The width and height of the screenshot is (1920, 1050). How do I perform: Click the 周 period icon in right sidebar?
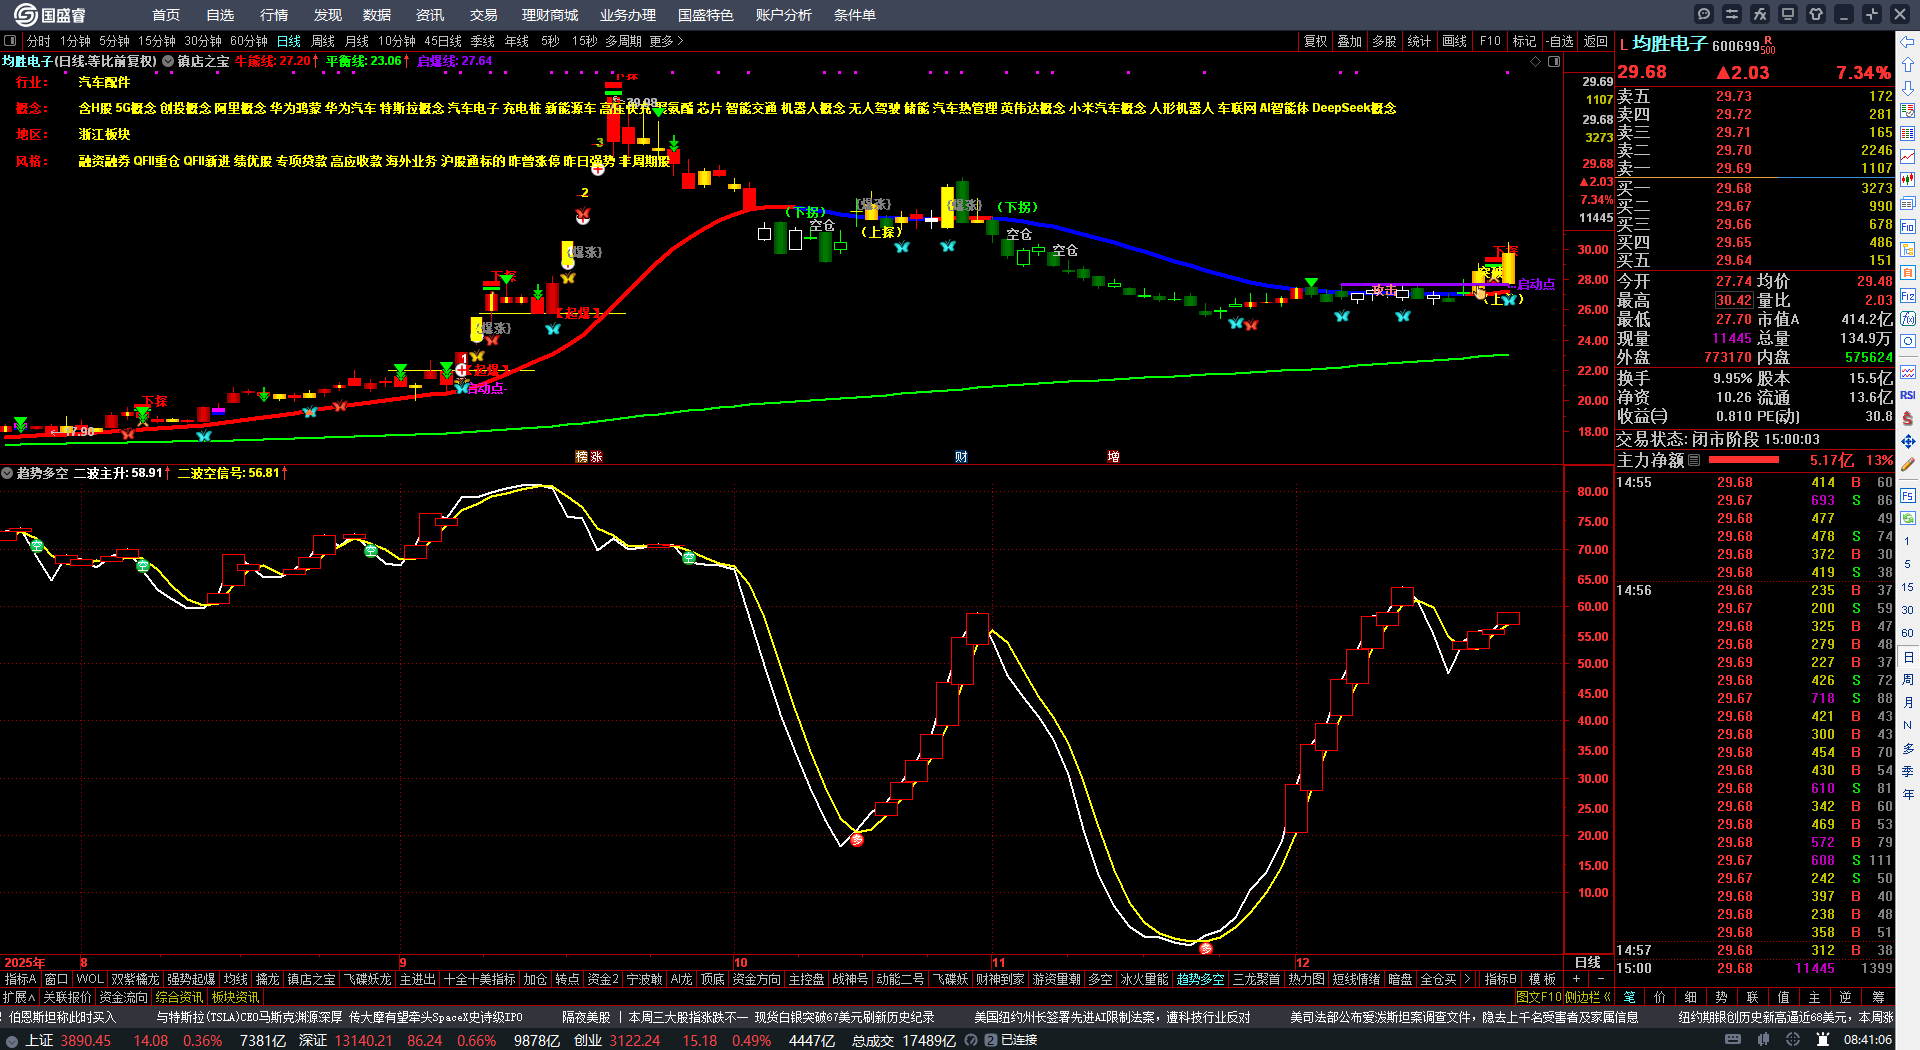1908,680
